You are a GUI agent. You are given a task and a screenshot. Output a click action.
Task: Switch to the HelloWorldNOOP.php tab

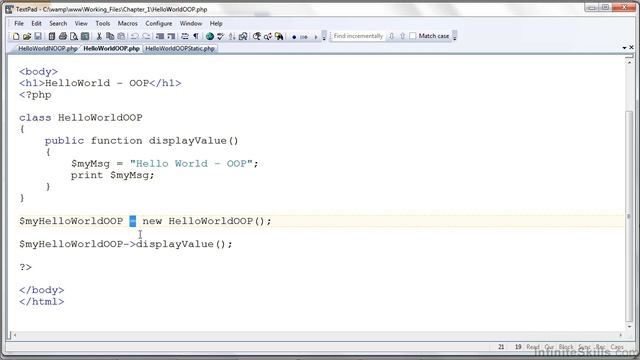coord(47,49)
